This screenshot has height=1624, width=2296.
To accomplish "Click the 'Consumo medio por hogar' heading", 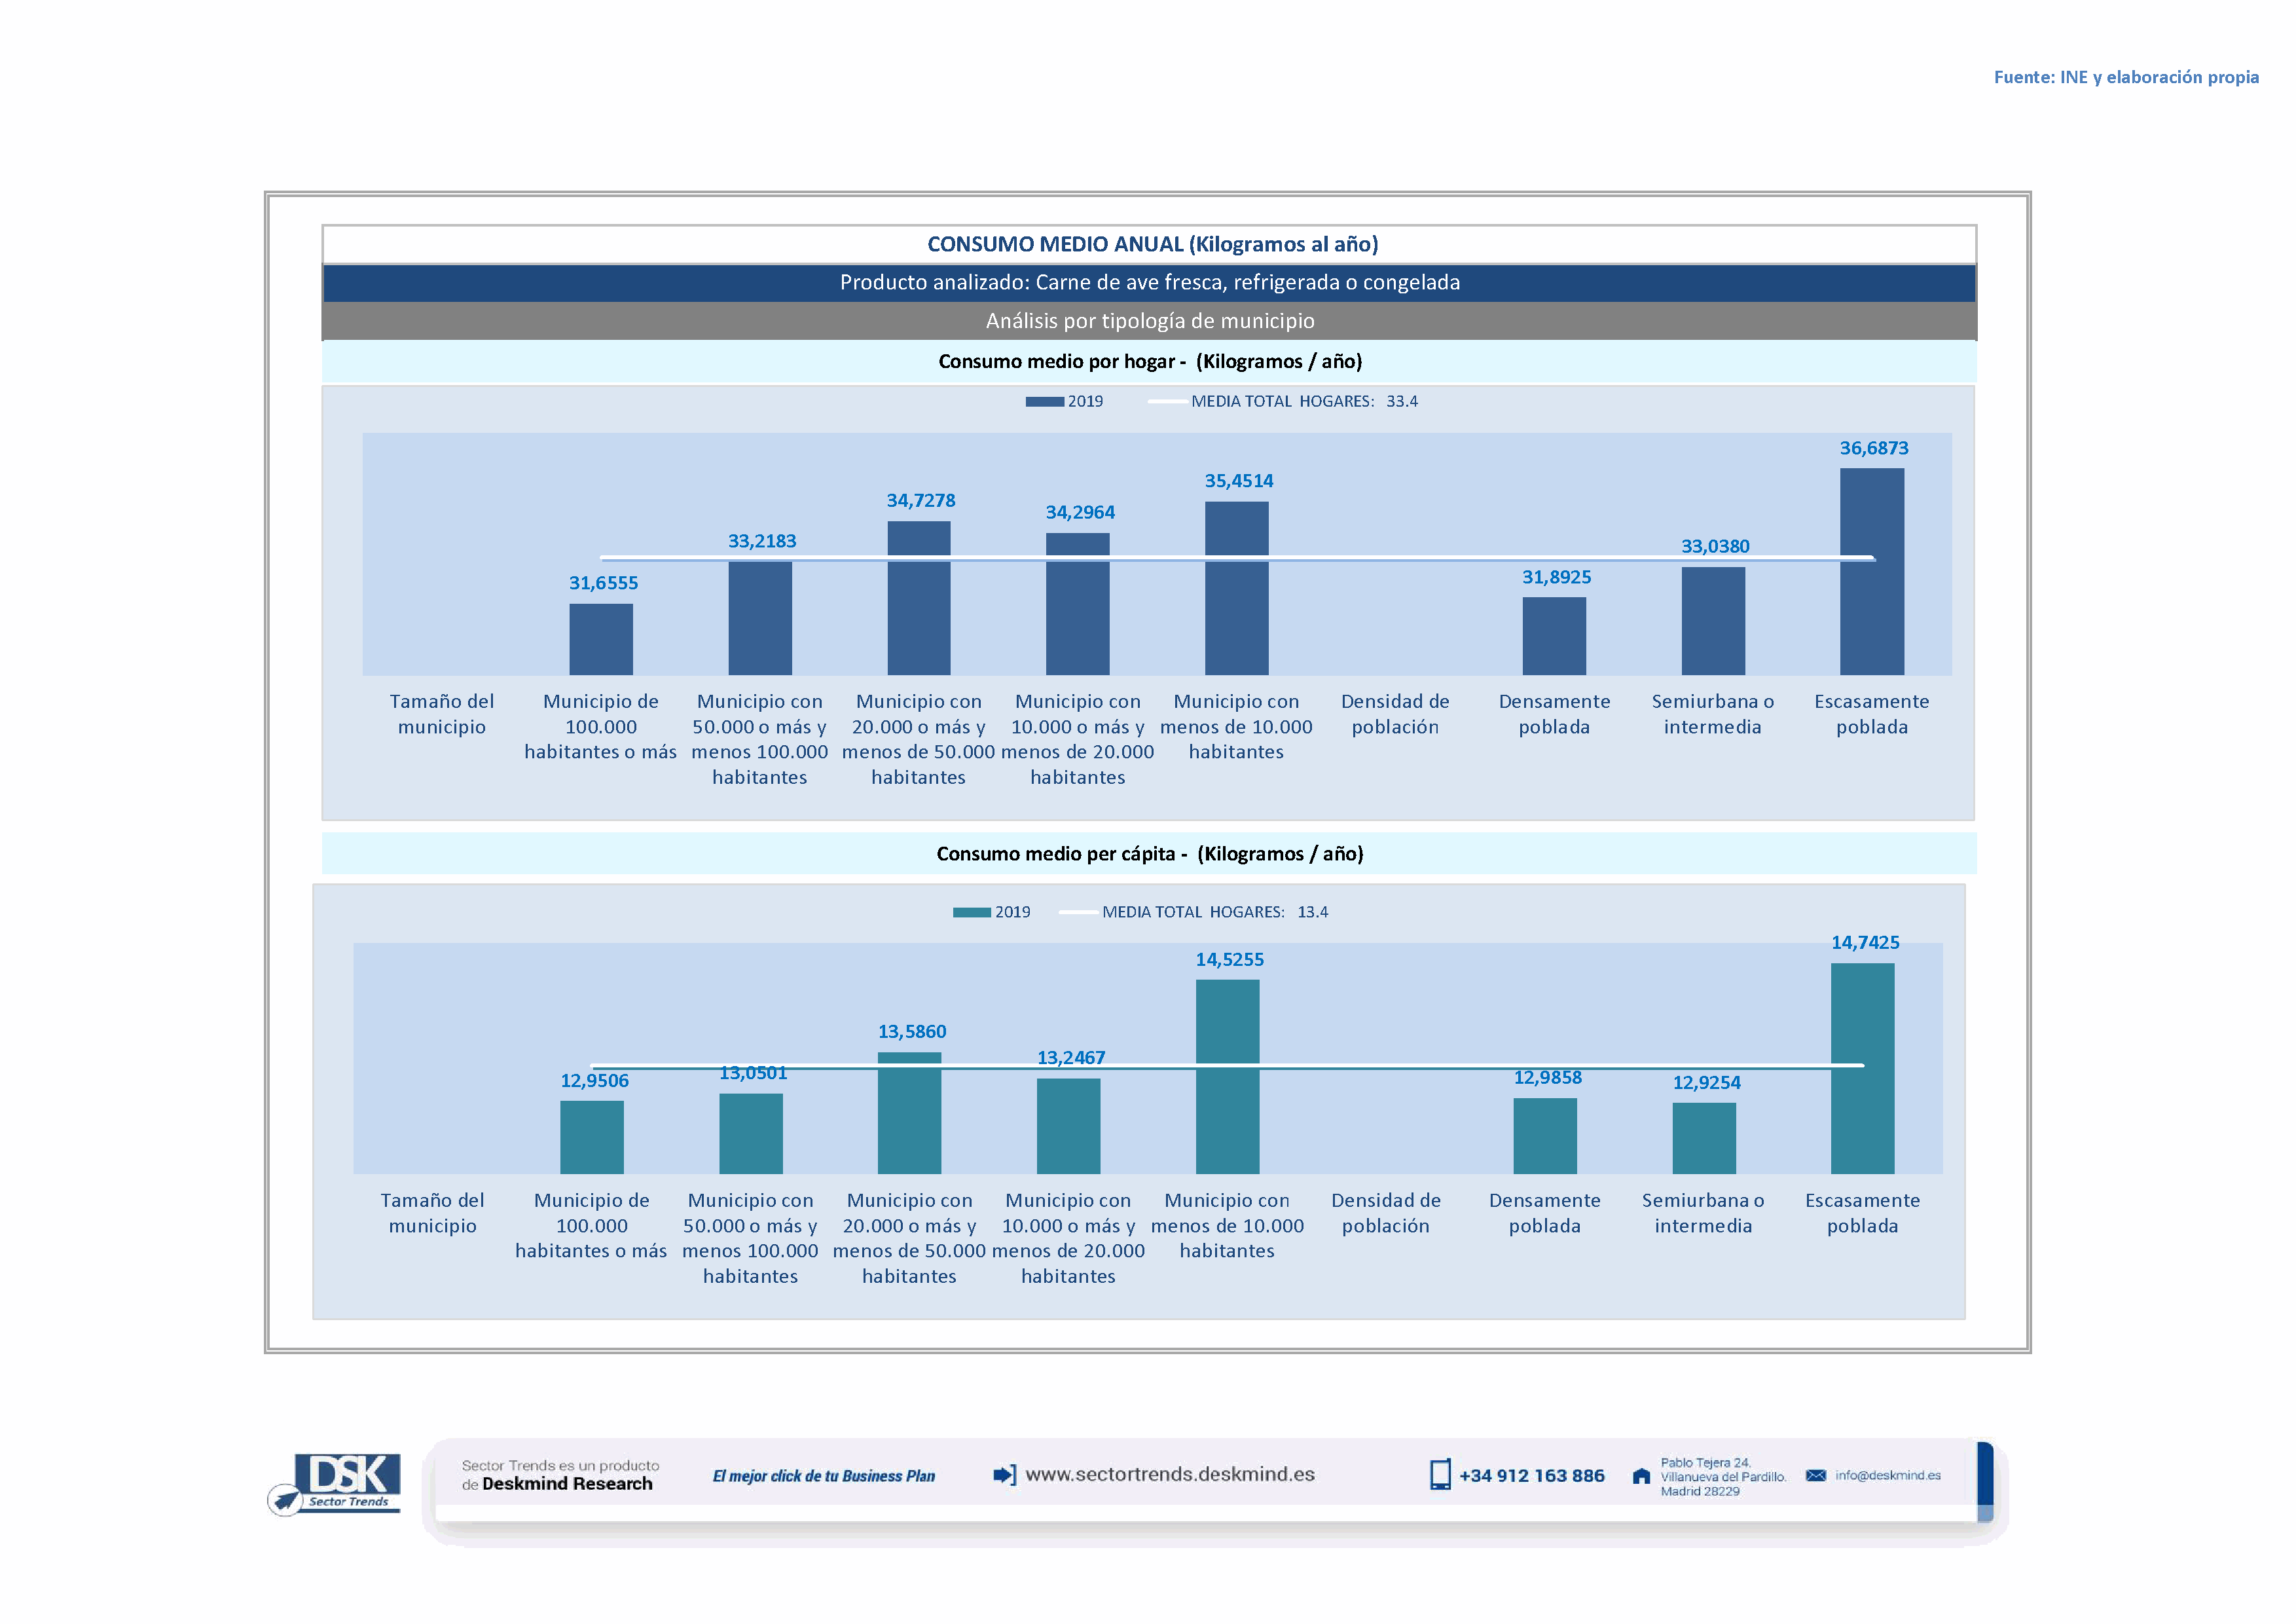I will [x=1149, y=362].
